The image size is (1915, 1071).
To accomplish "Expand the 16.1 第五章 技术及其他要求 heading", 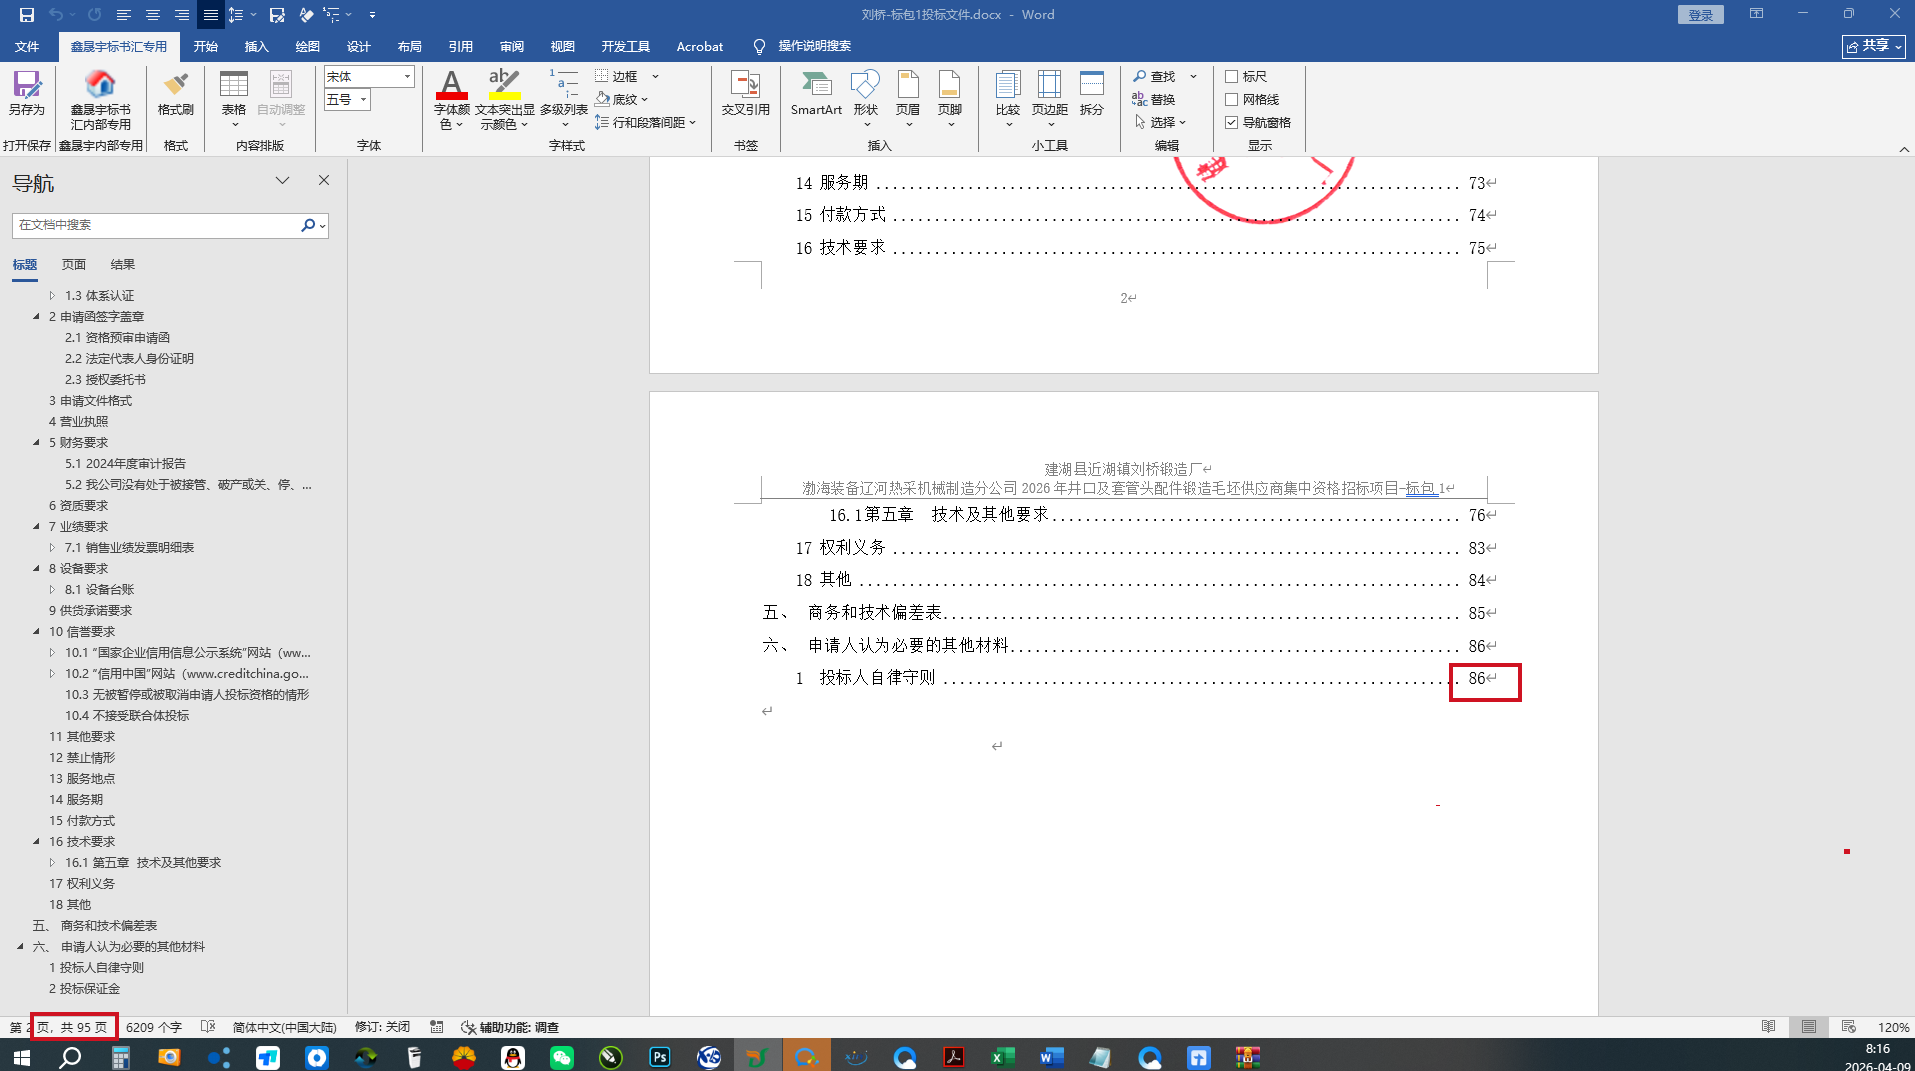I will [x=52, y=863].
